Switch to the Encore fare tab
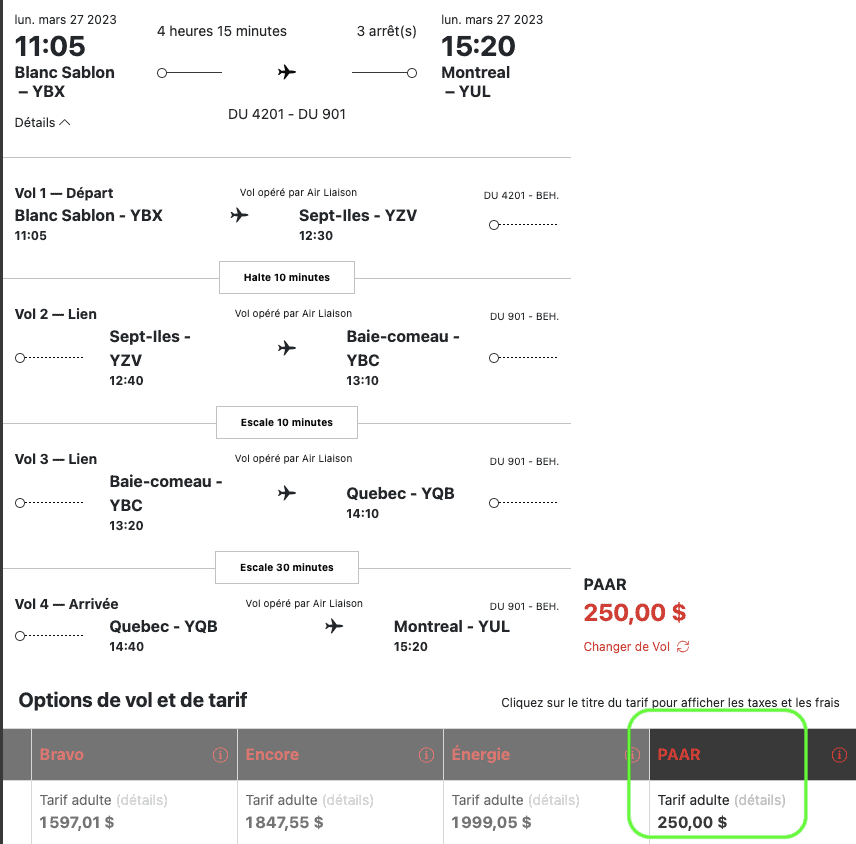Viewport: 856px width, 844px height. click(x=272, y=755)
